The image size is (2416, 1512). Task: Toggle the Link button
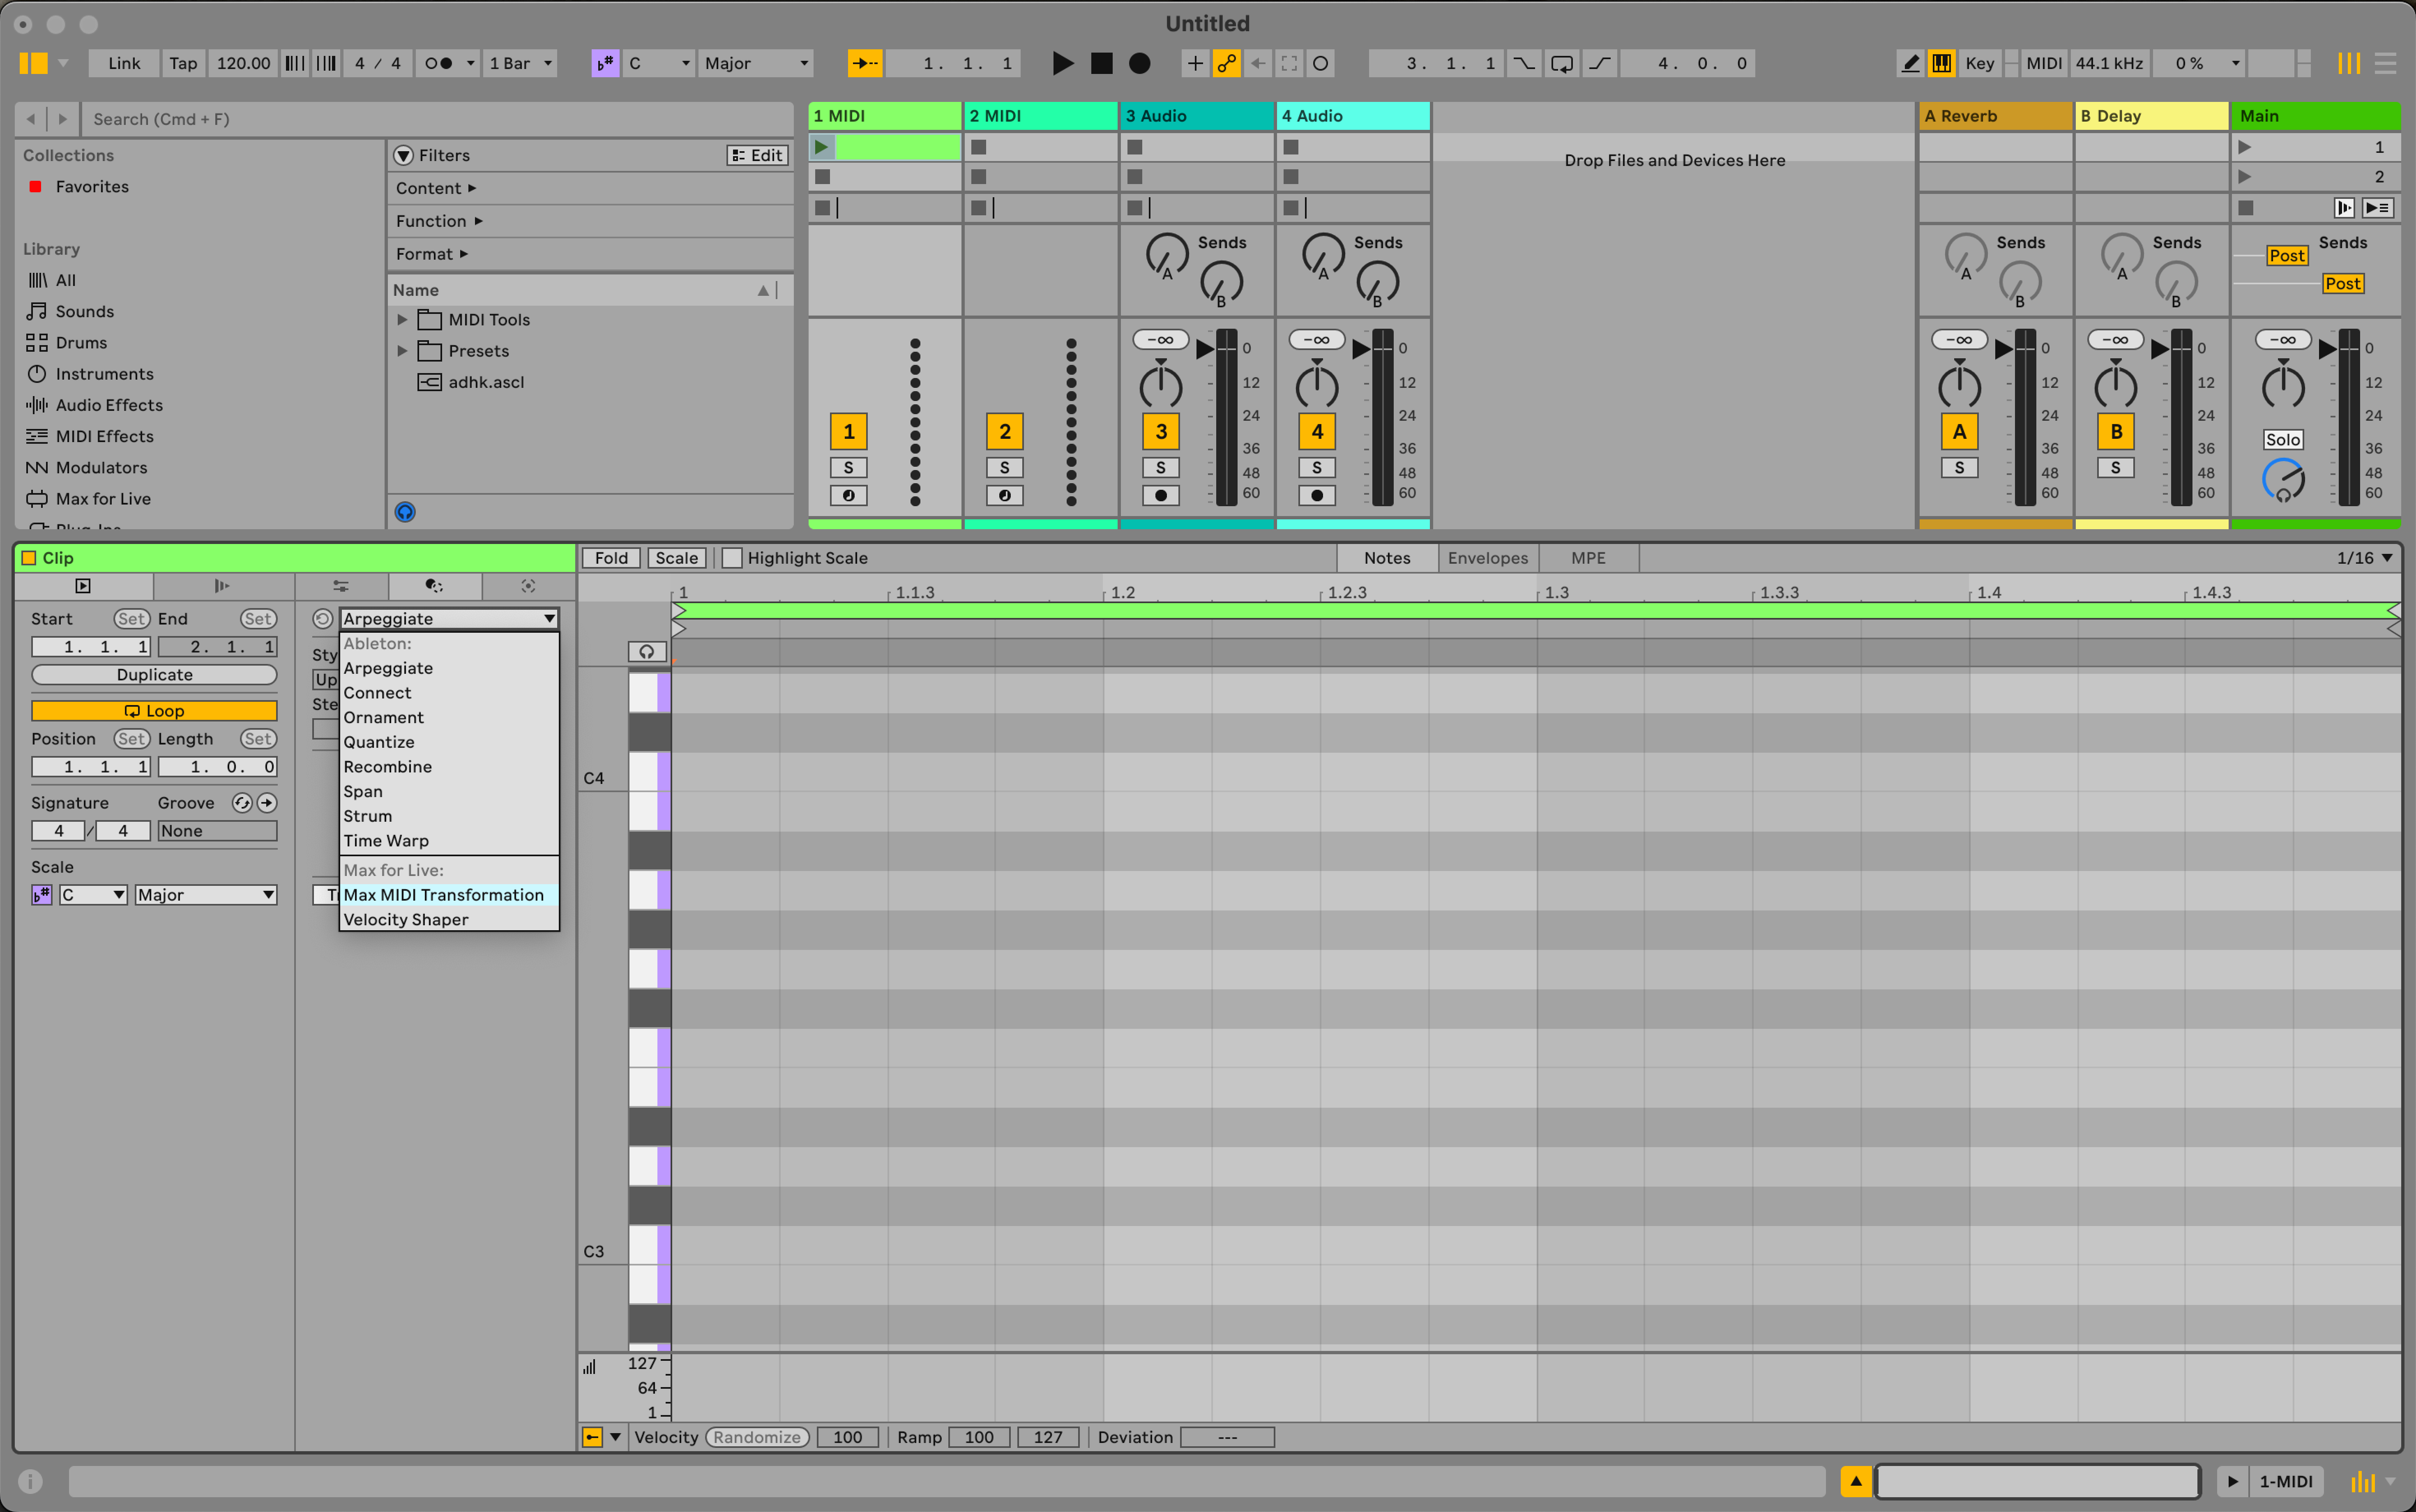click(x=124, y=63)
